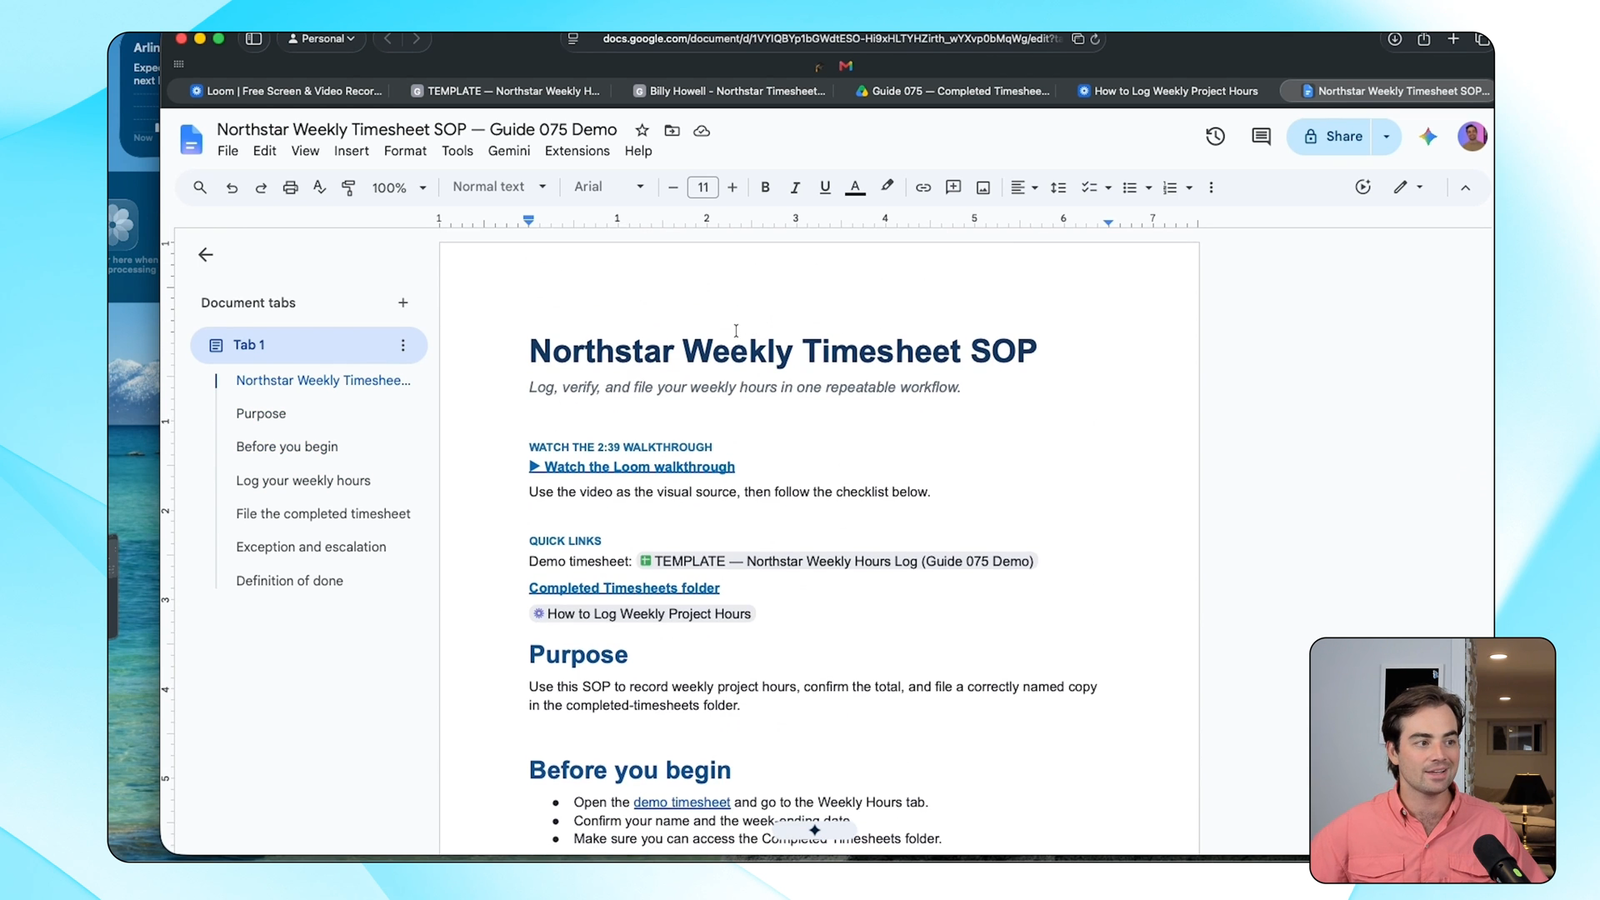Open the Personal profile dropdown
The height and width of the screenshot is (900, 1600).
point(321,39)
